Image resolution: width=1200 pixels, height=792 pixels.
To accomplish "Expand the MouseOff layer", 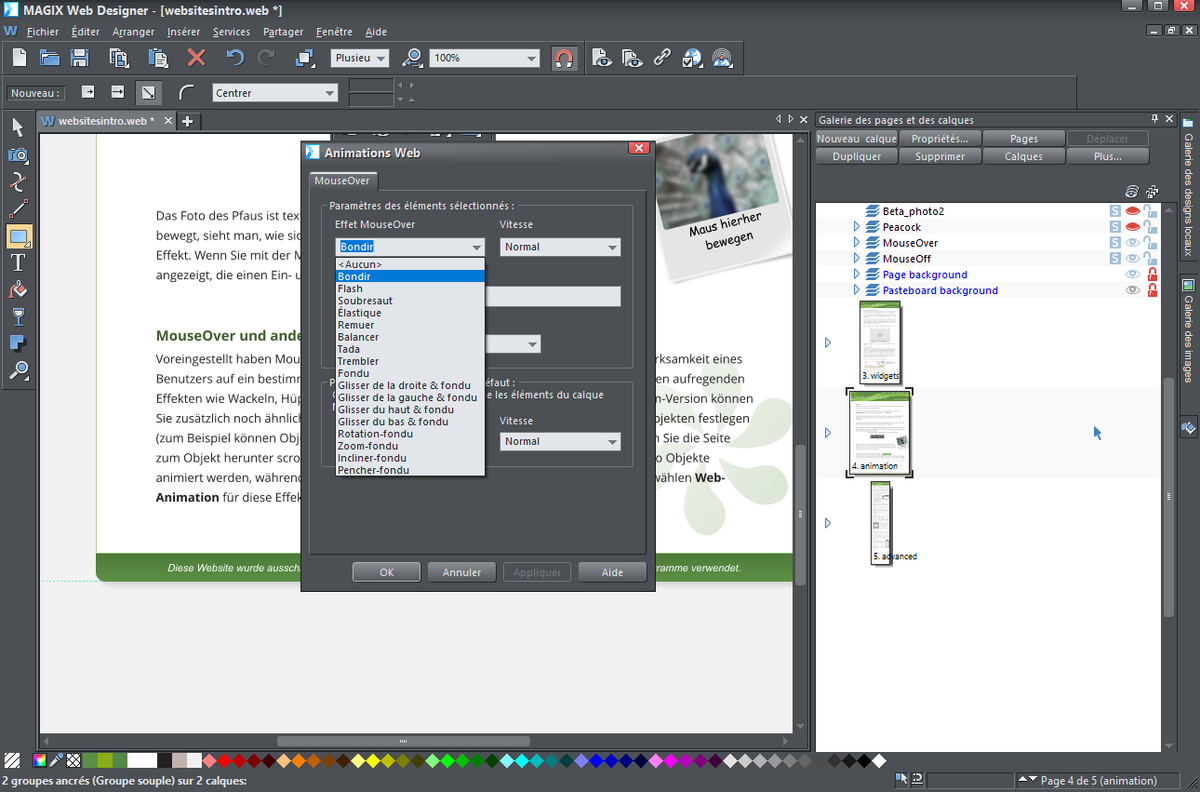I will click(856, 258).
